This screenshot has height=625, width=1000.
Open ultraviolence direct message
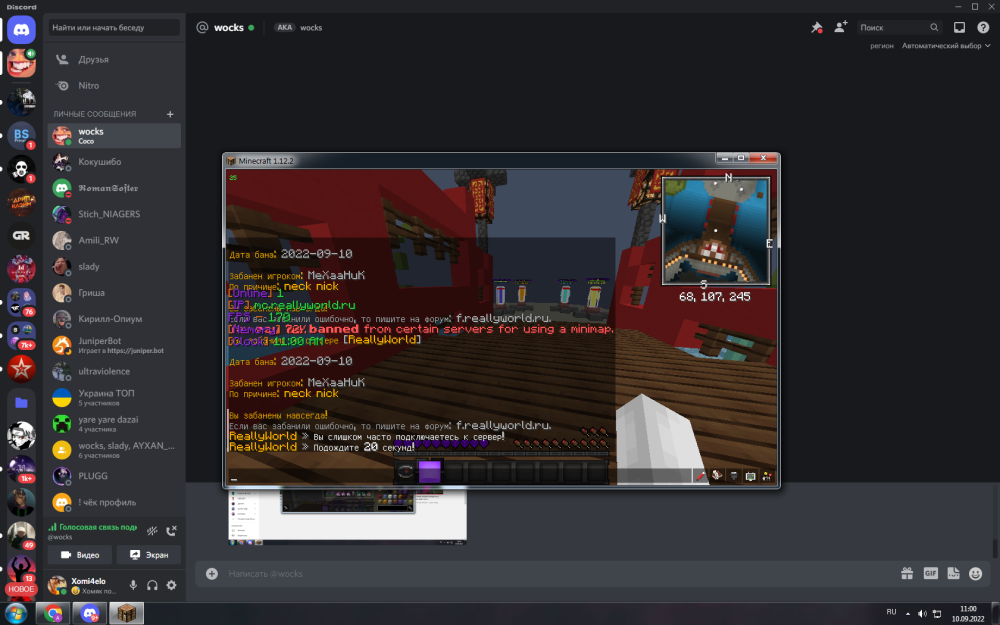coord(114,371)
